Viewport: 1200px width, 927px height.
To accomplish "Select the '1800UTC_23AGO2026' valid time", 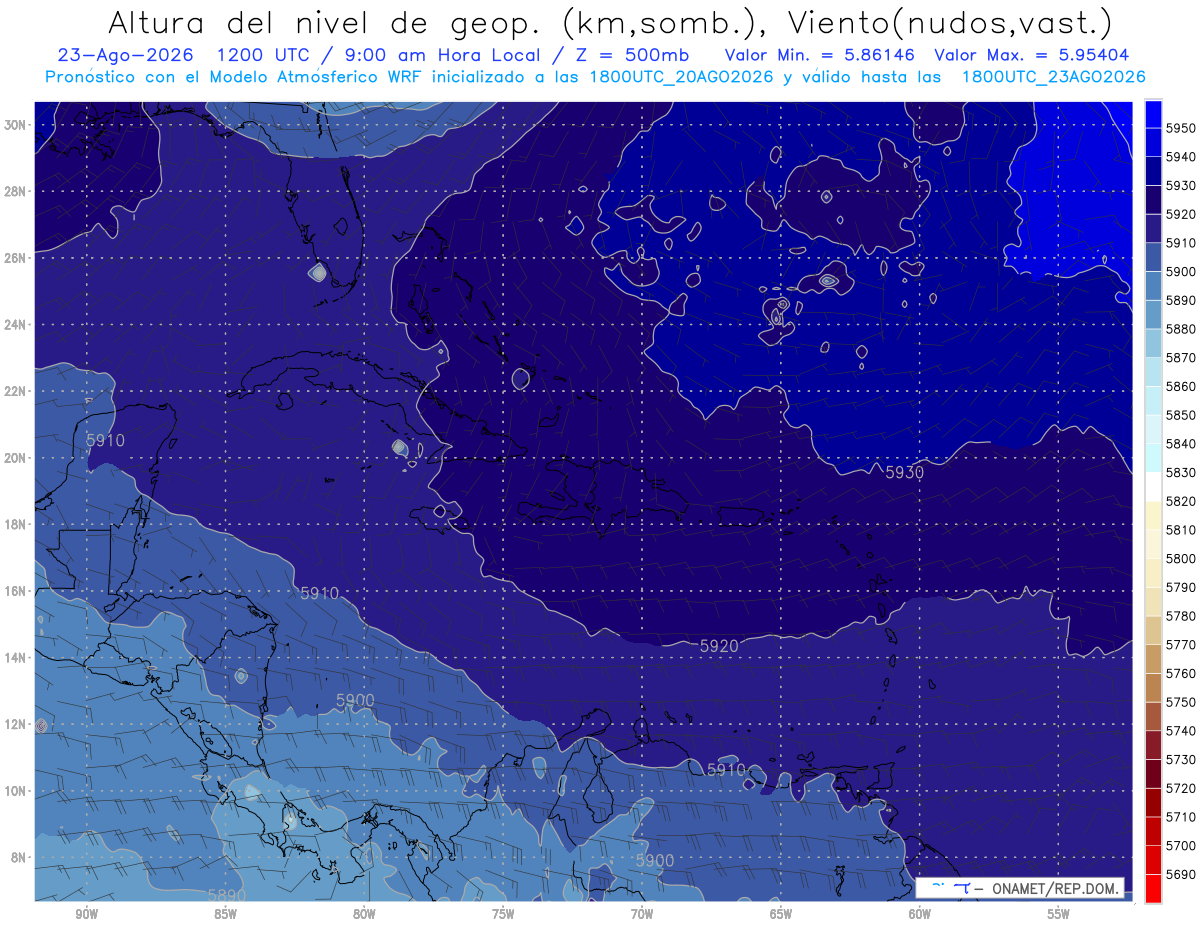I will [x=1053, y=76].
